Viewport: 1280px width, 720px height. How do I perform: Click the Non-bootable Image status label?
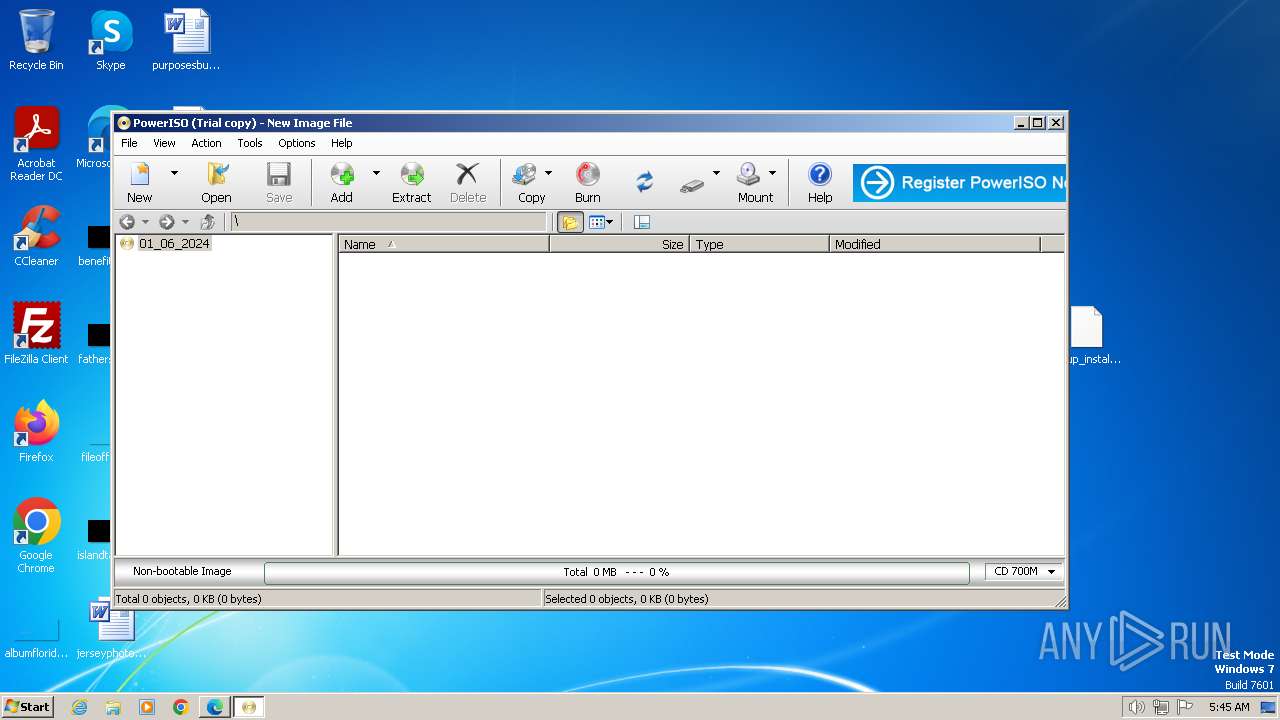[182, 571]
